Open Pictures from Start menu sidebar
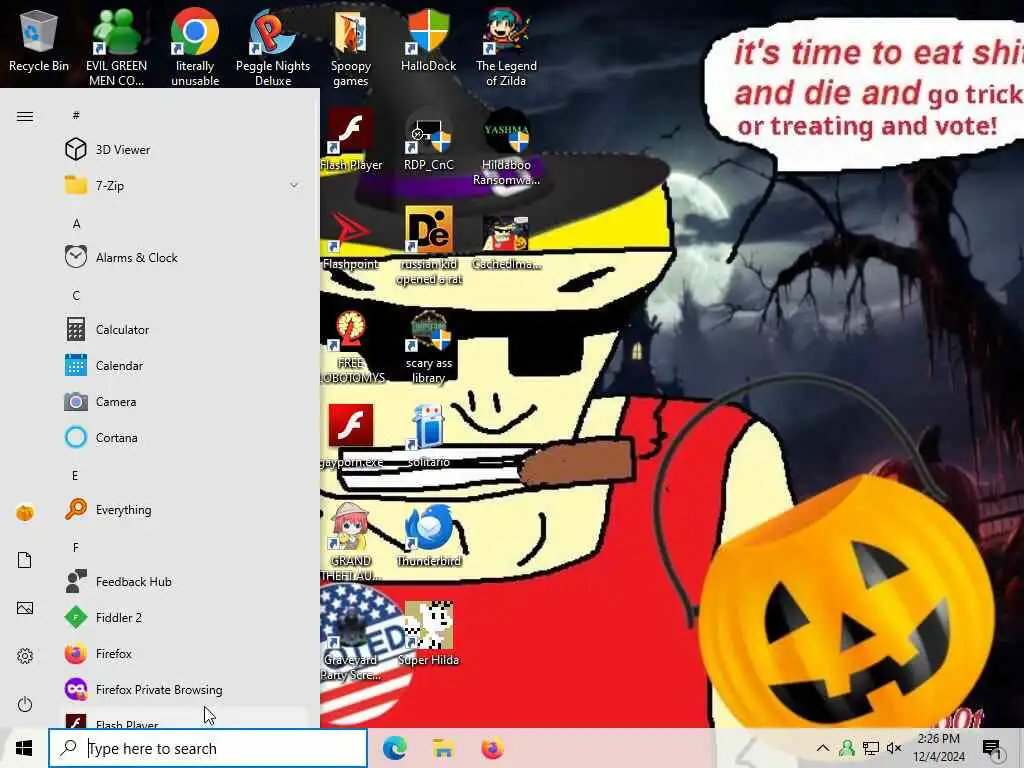The image size is (1024, 768). click(25, 608)
